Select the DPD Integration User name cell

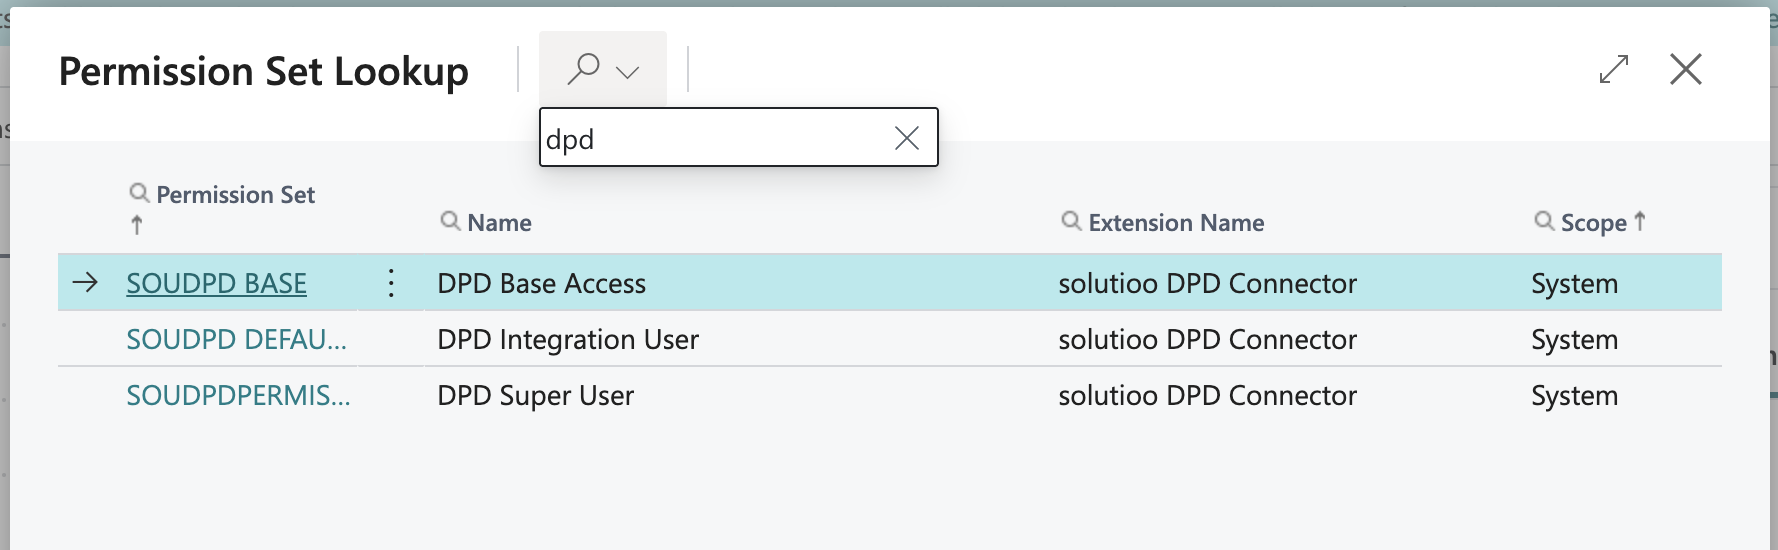[568, 339]
